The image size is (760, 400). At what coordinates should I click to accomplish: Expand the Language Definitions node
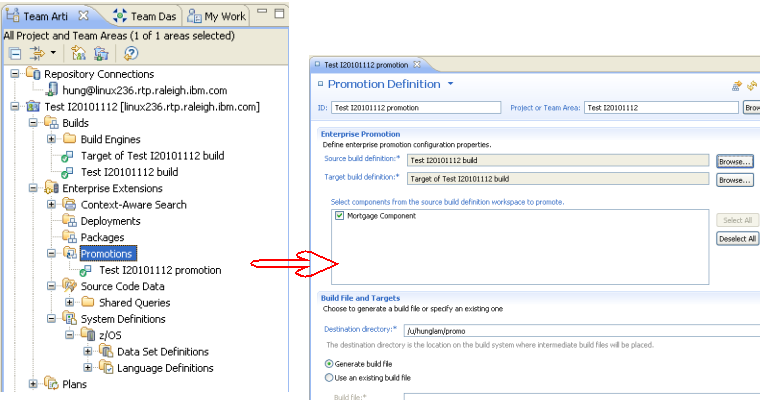pos(88,368)
